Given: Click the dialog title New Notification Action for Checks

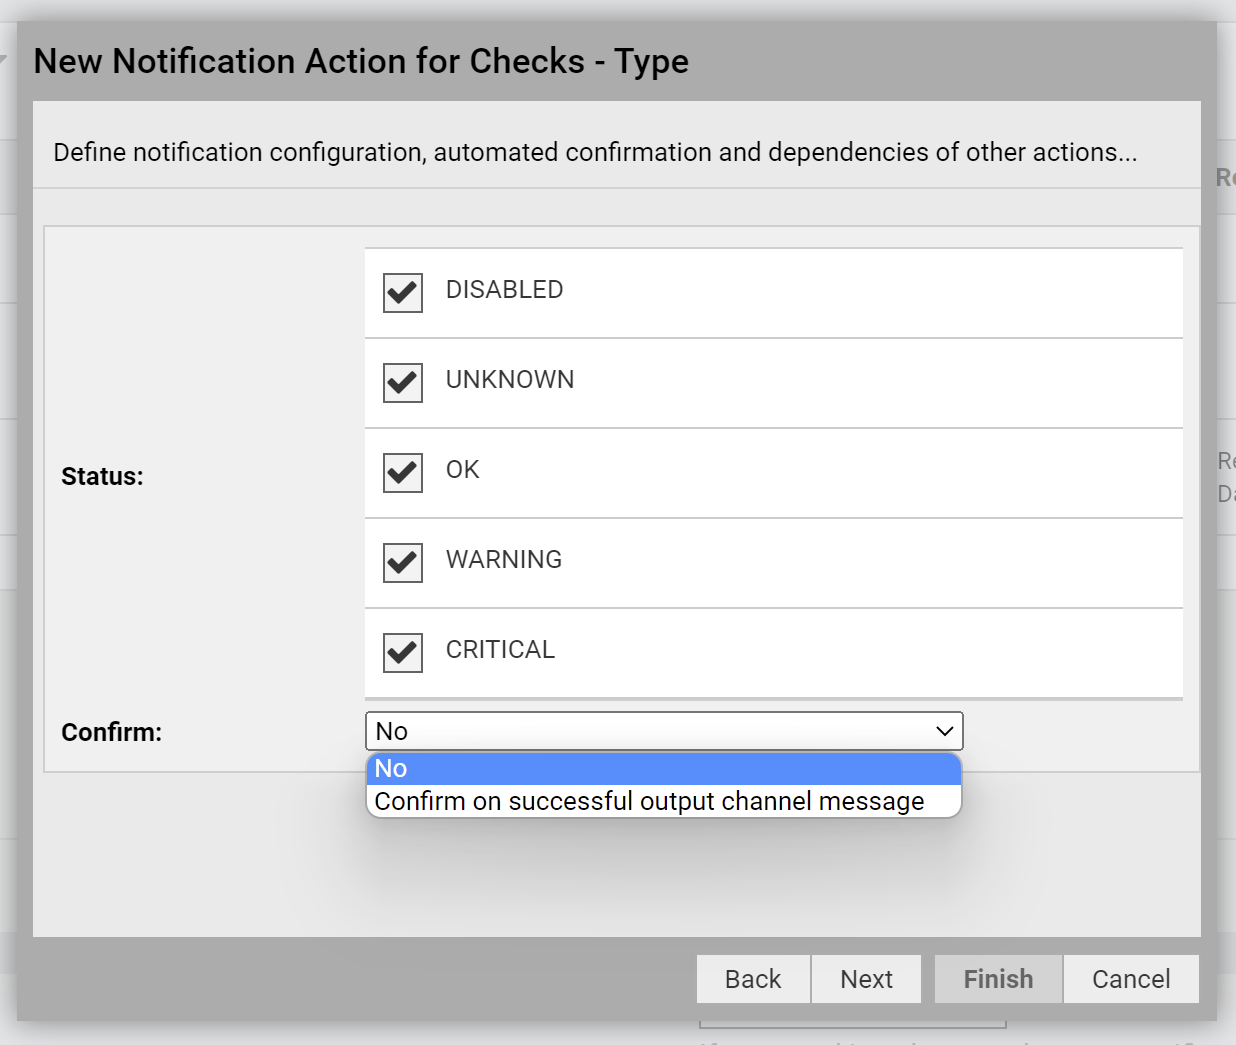Looking at the screenshot, I should [x=362, y=61].
